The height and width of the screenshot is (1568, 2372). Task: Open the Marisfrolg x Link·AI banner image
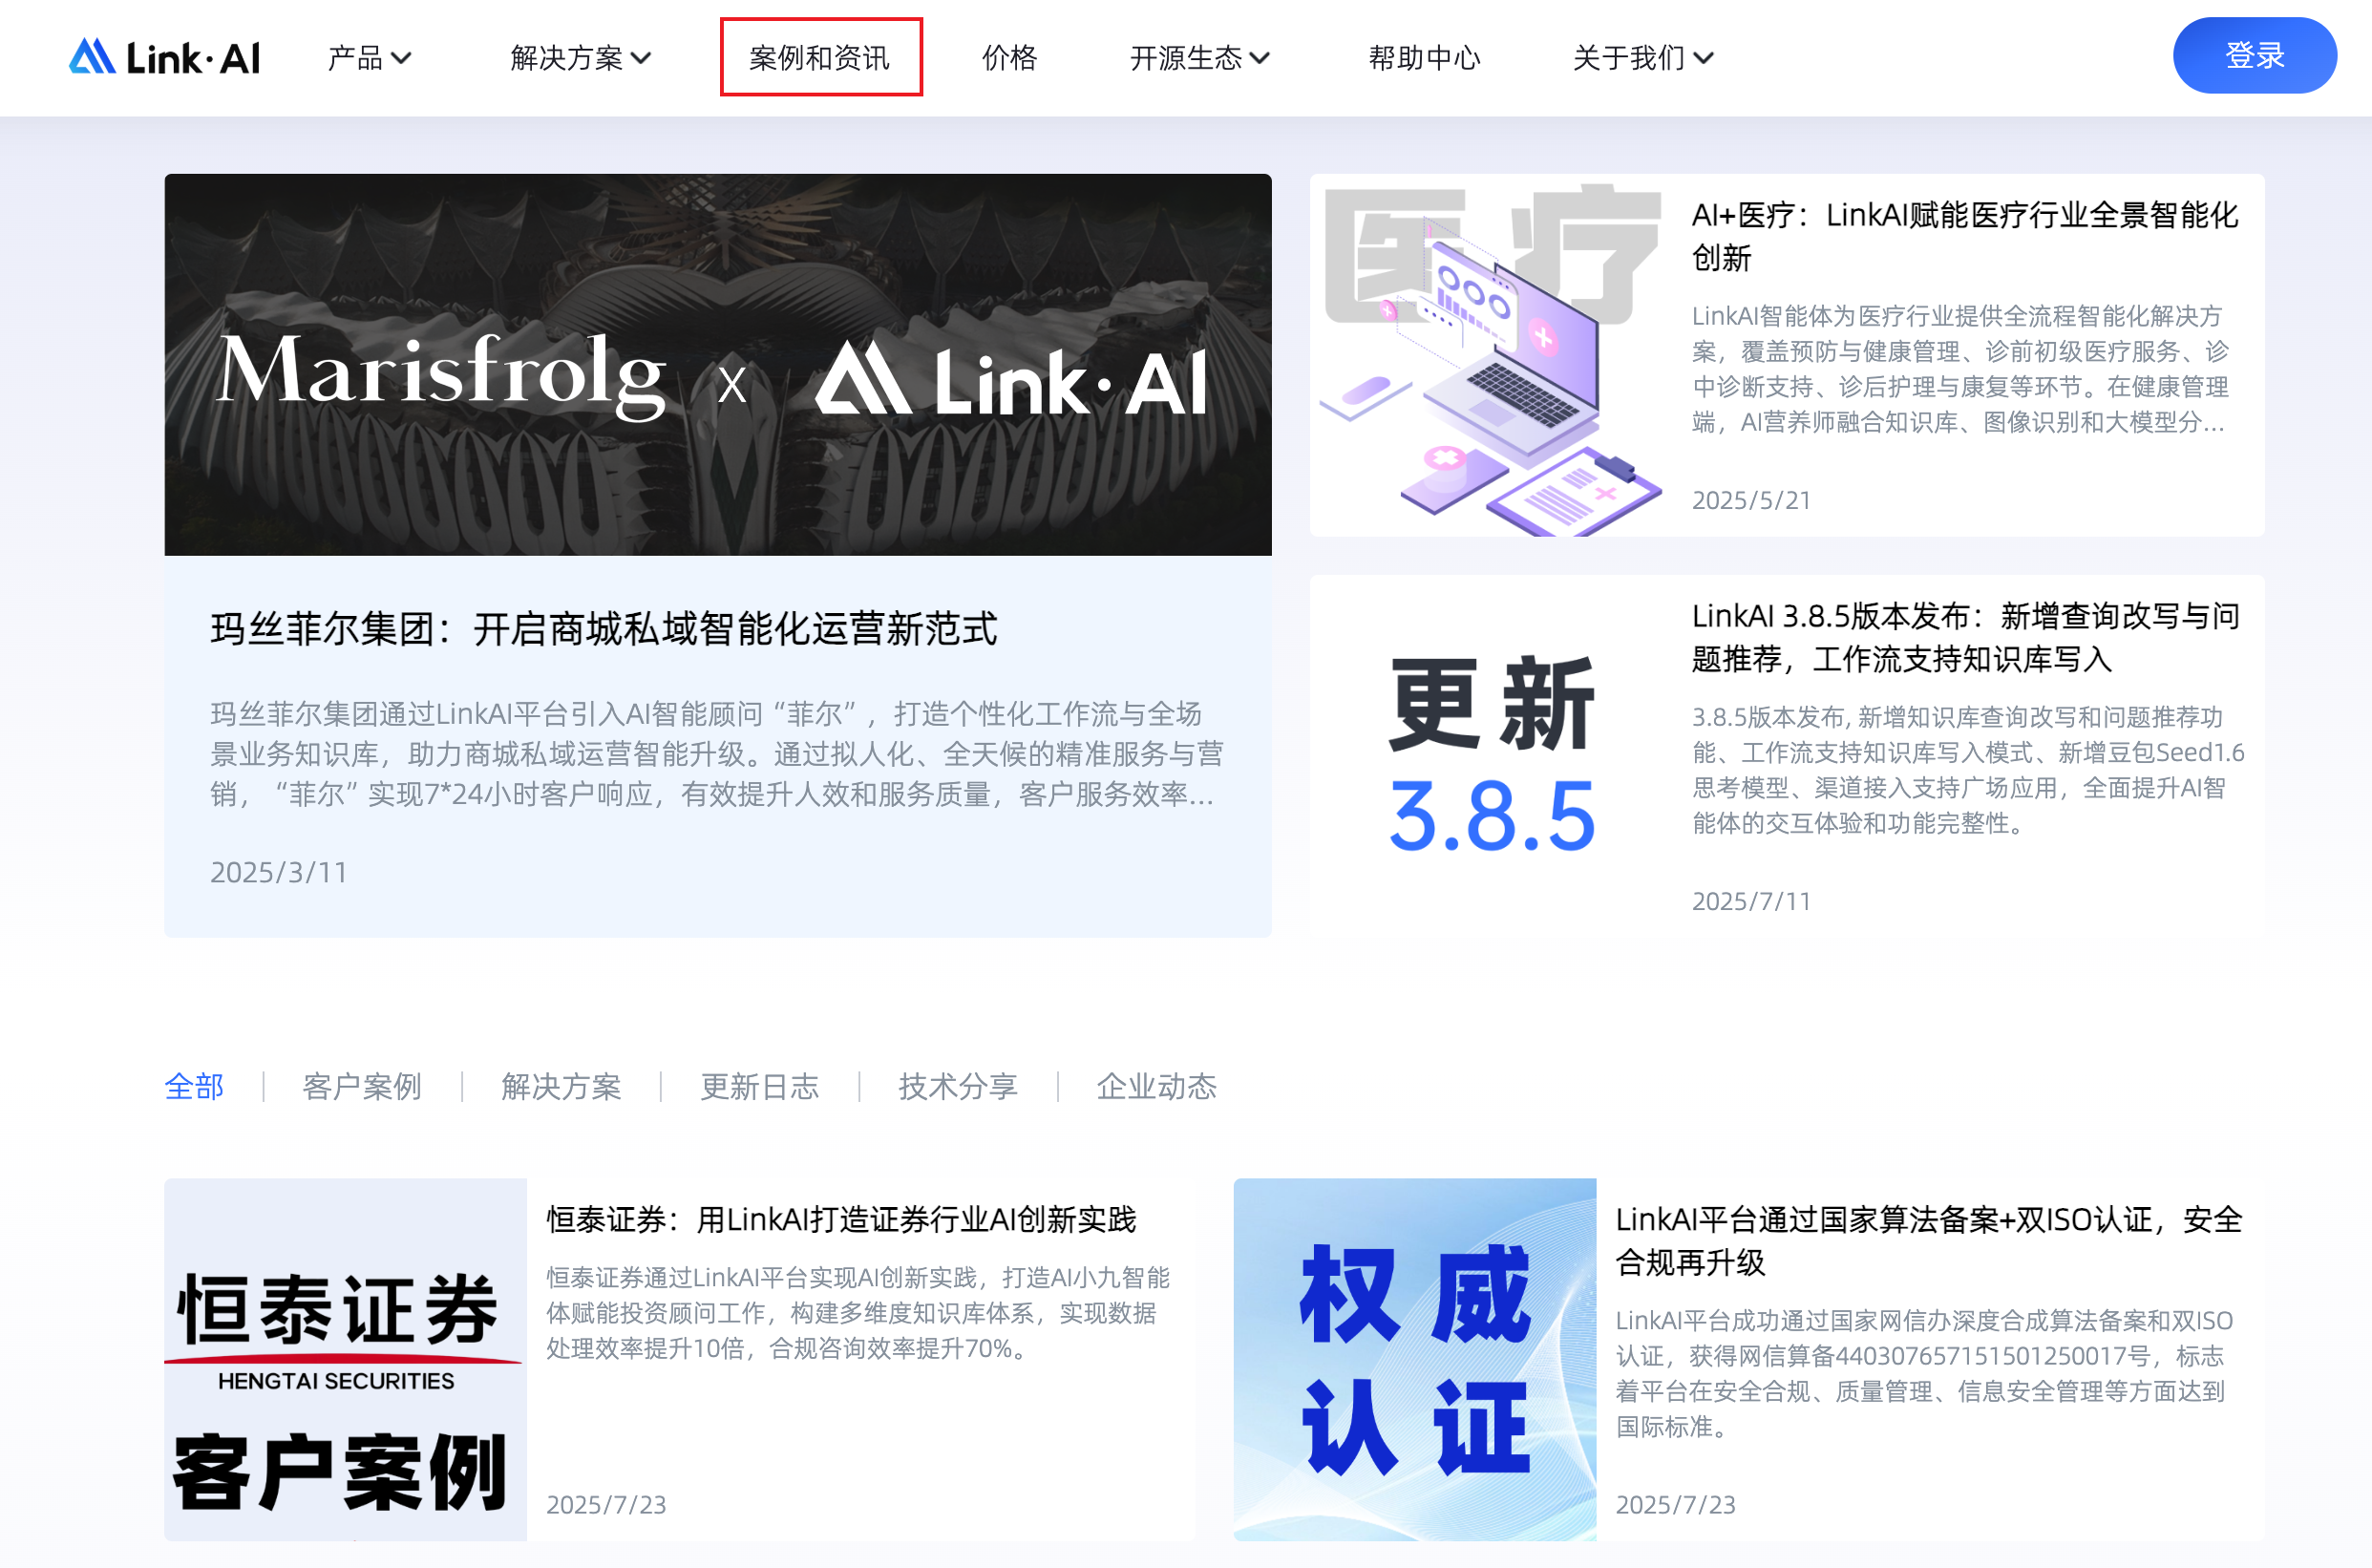[x=718, y=365]
